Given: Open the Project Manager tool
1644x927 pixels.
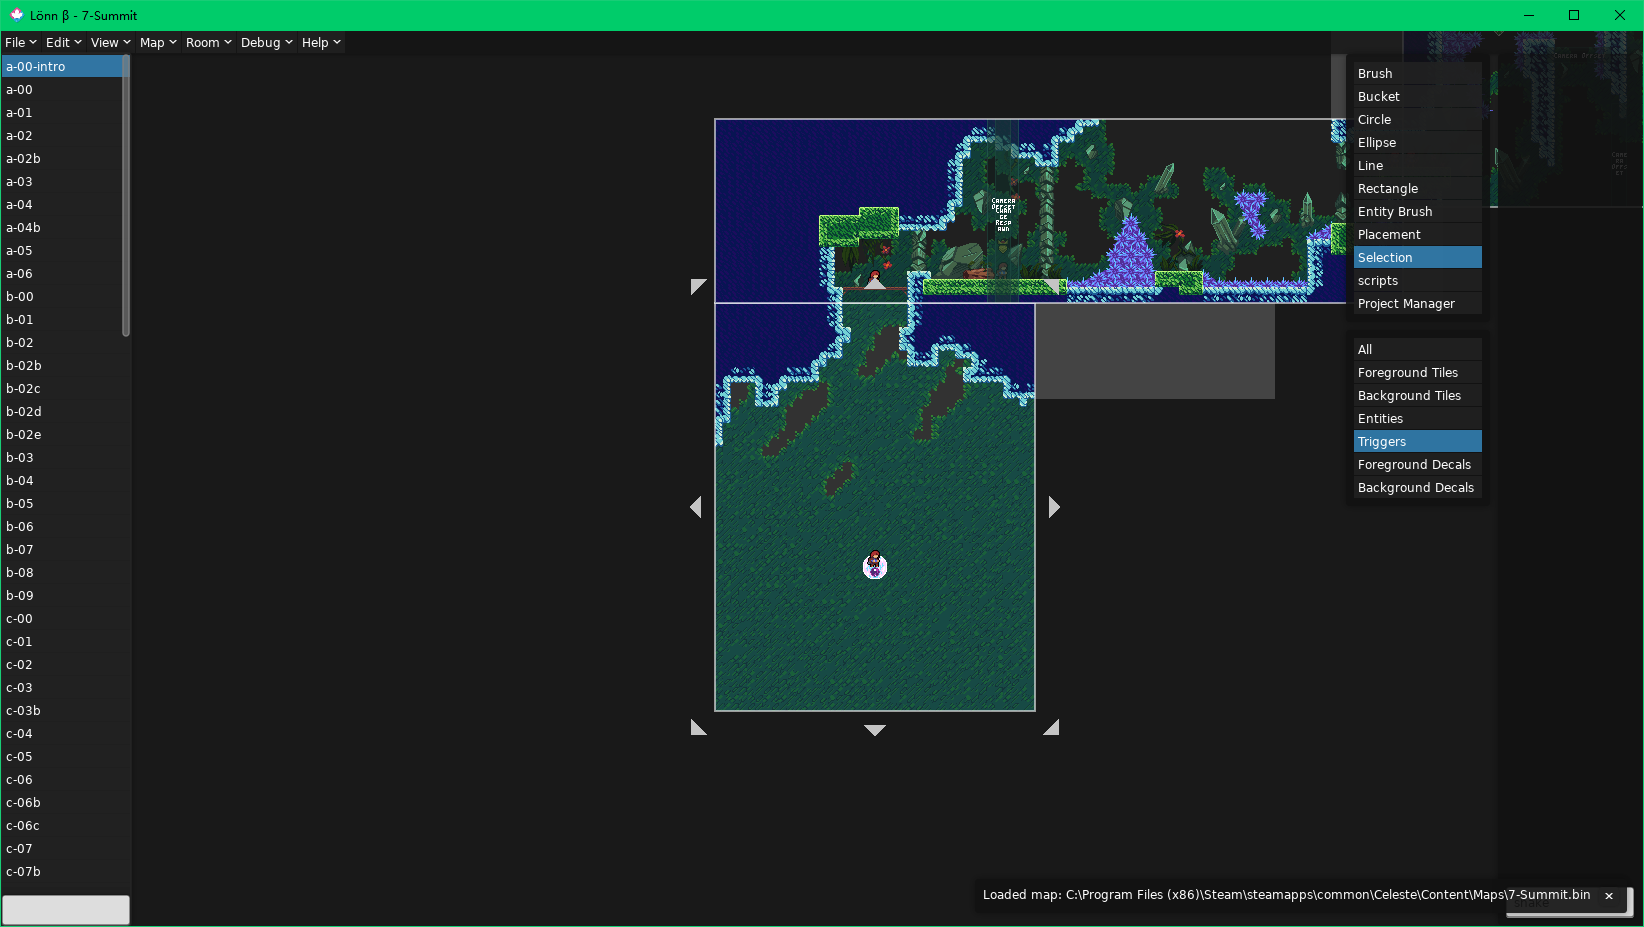Looking at the screenshot, I should pos(1417,304).
